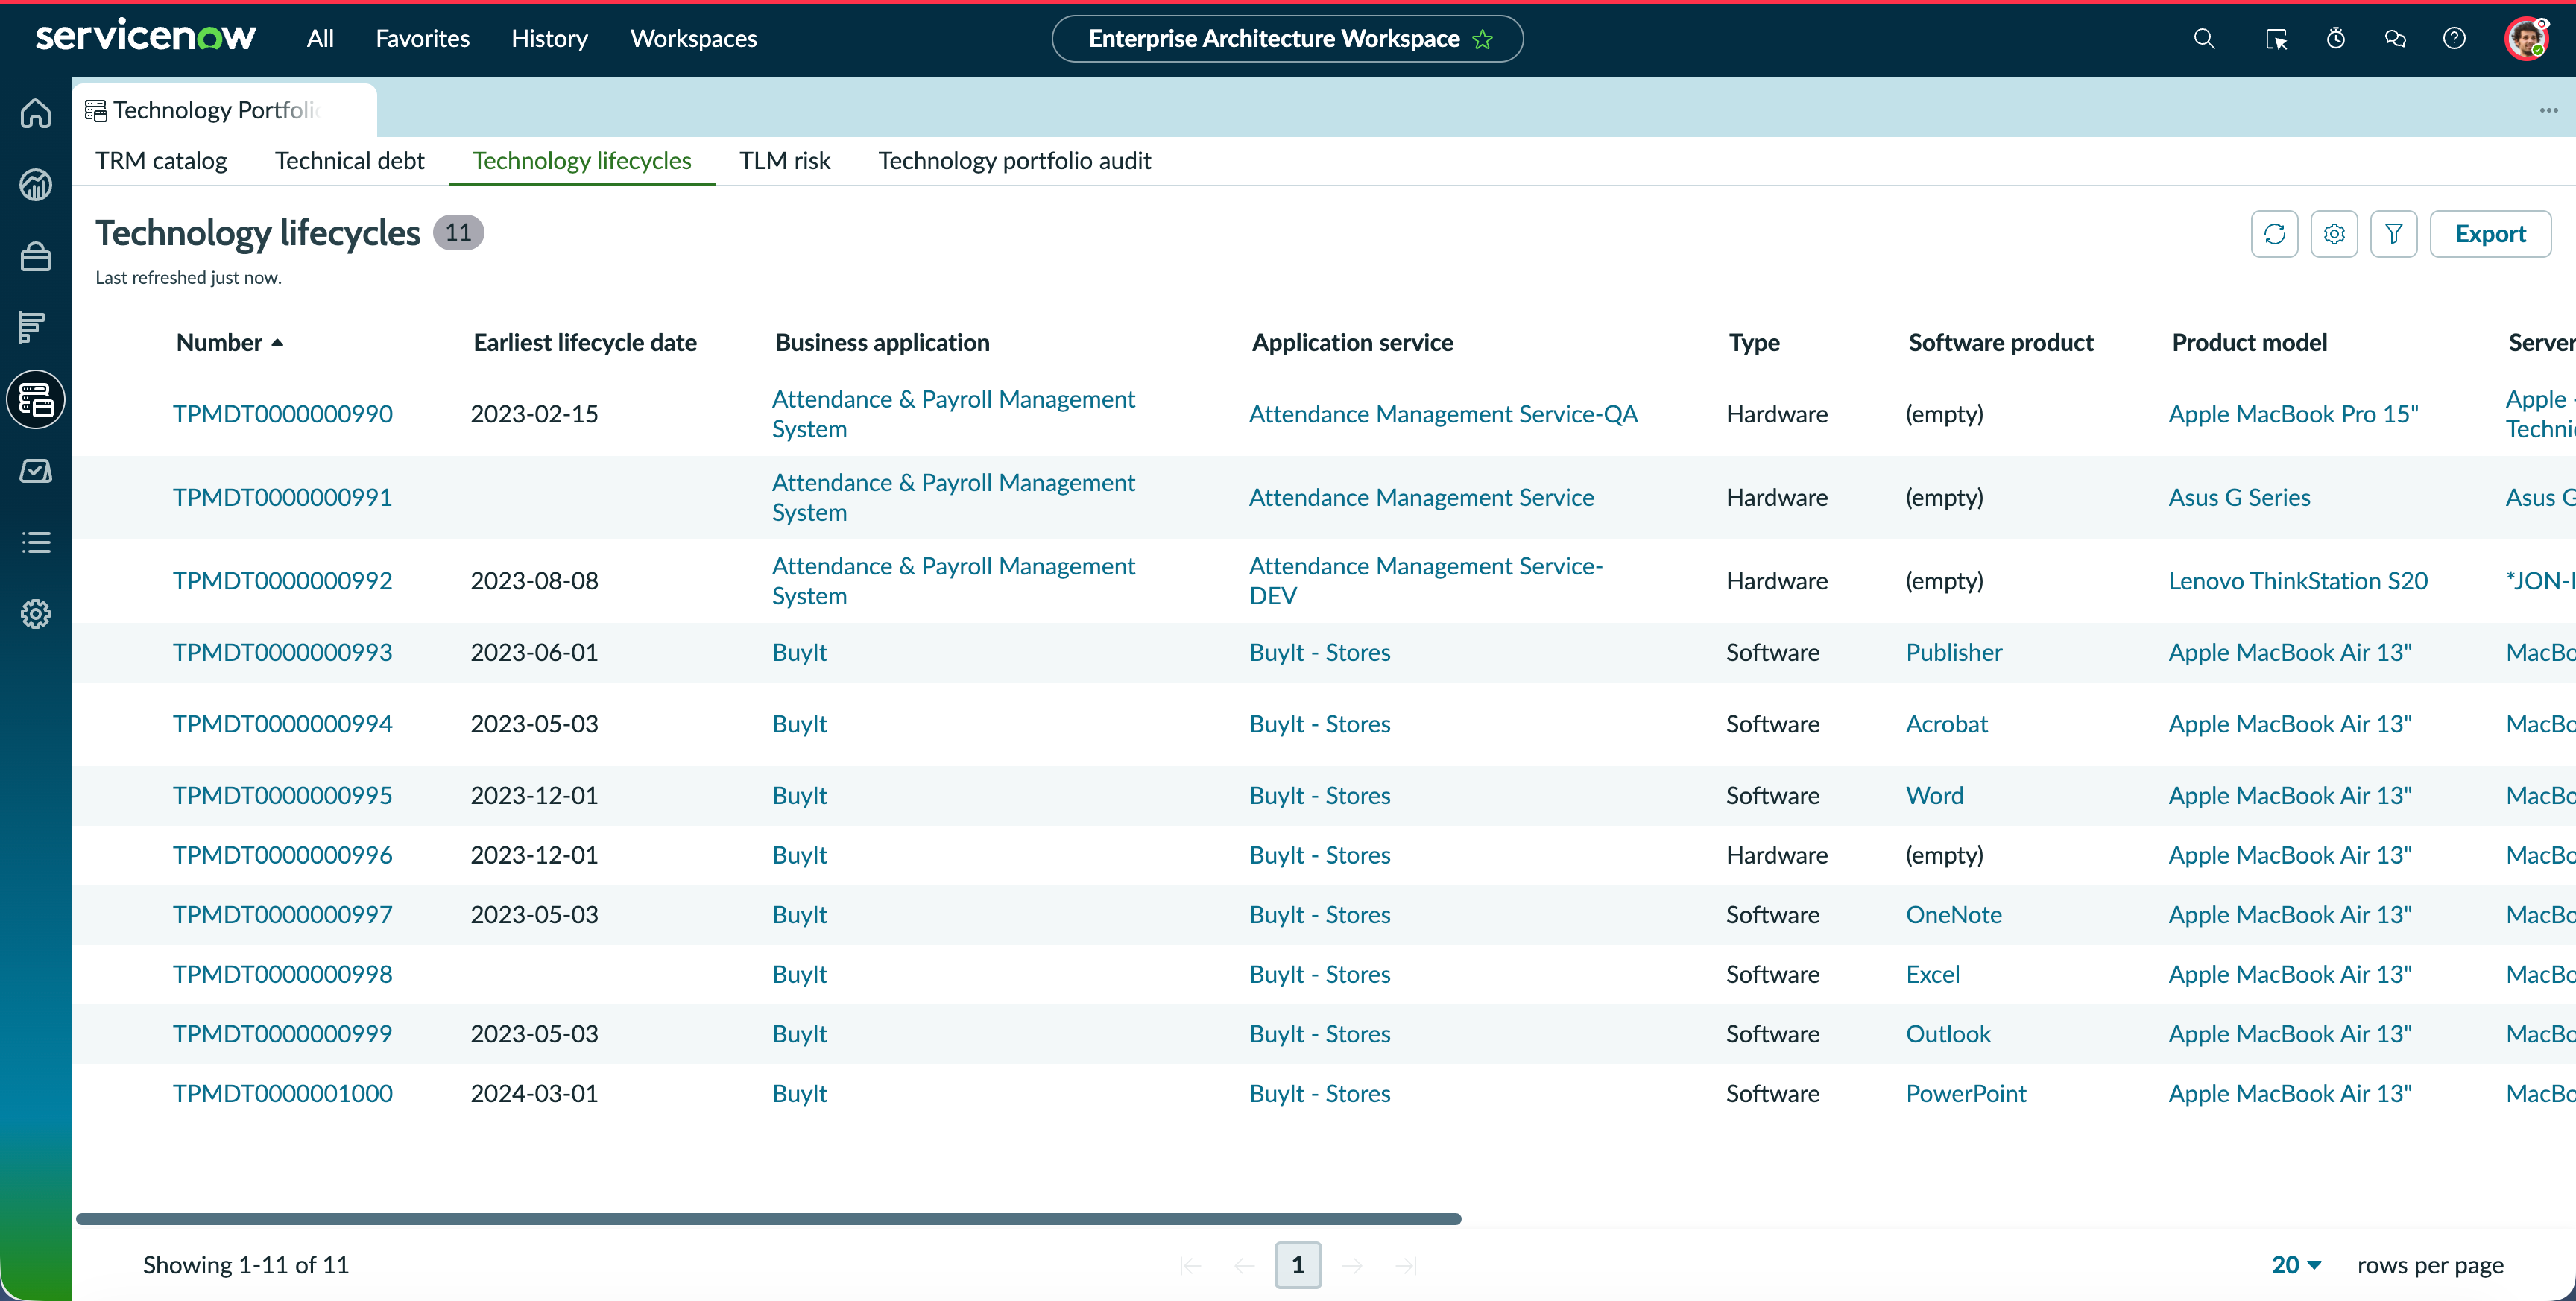
Task: Sort by Earliest lifecycle date column header
Action: coord(585,342)
